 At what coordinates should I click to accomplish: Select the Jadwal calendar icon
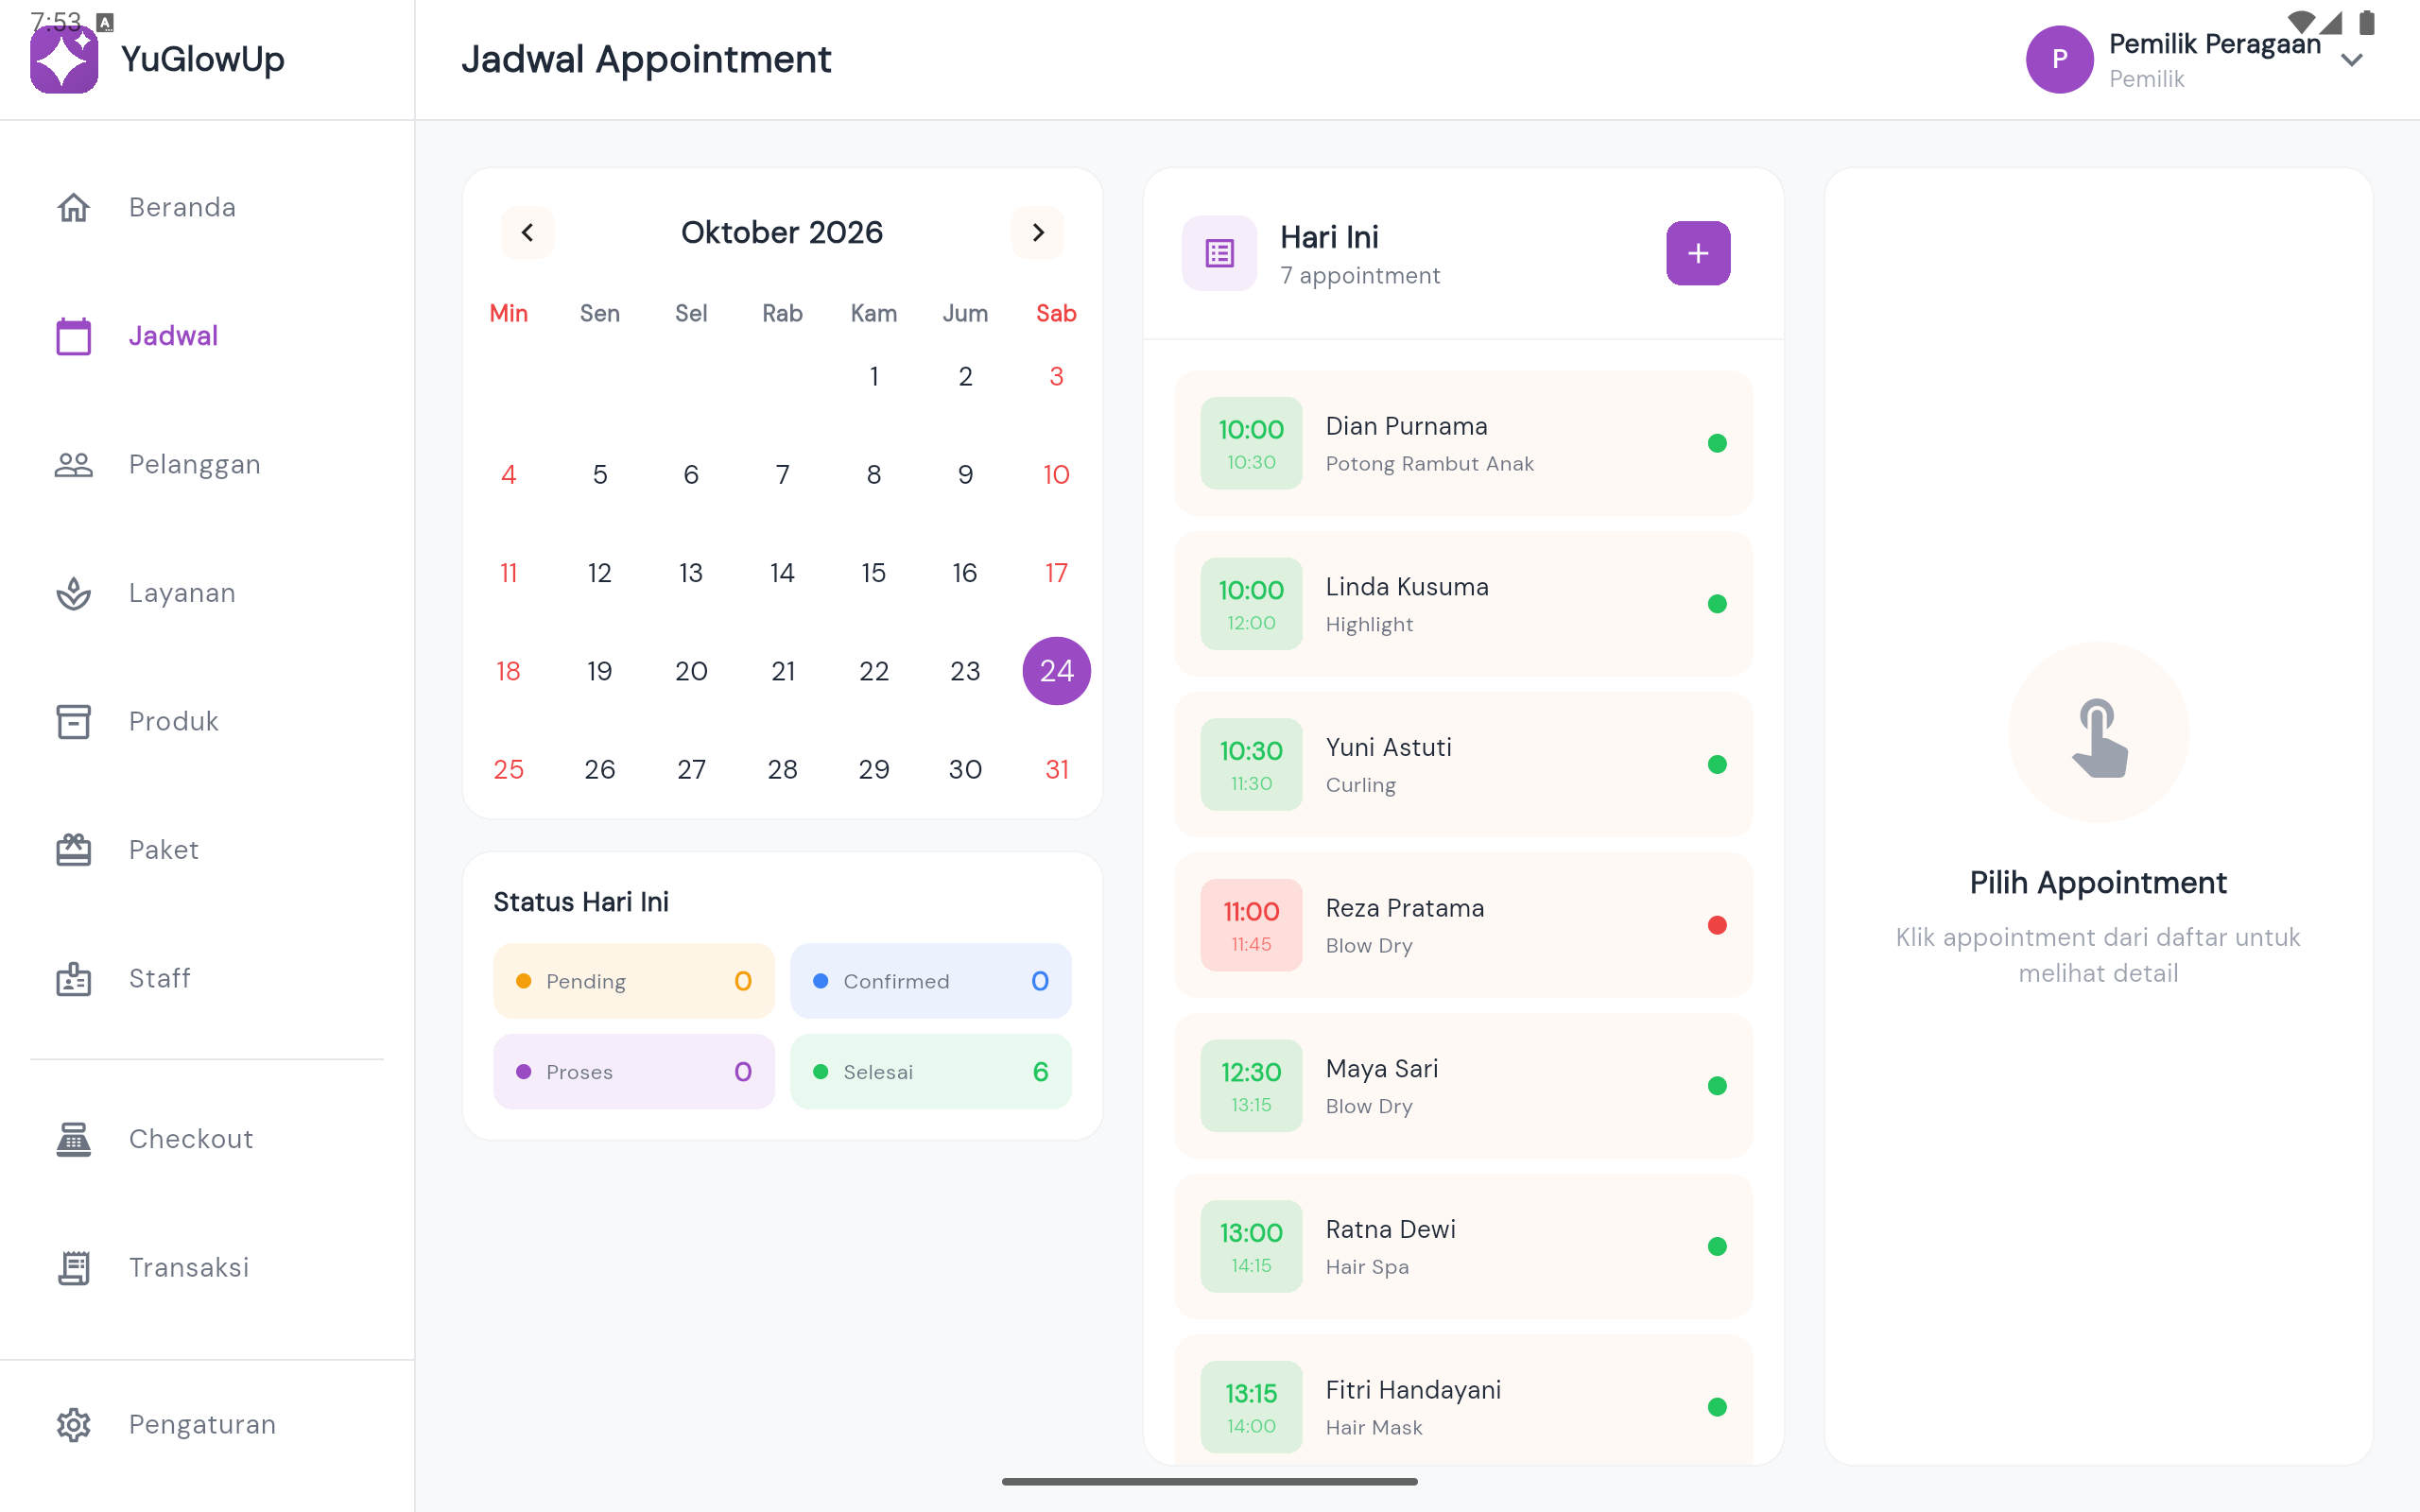(x=73, y=336)
